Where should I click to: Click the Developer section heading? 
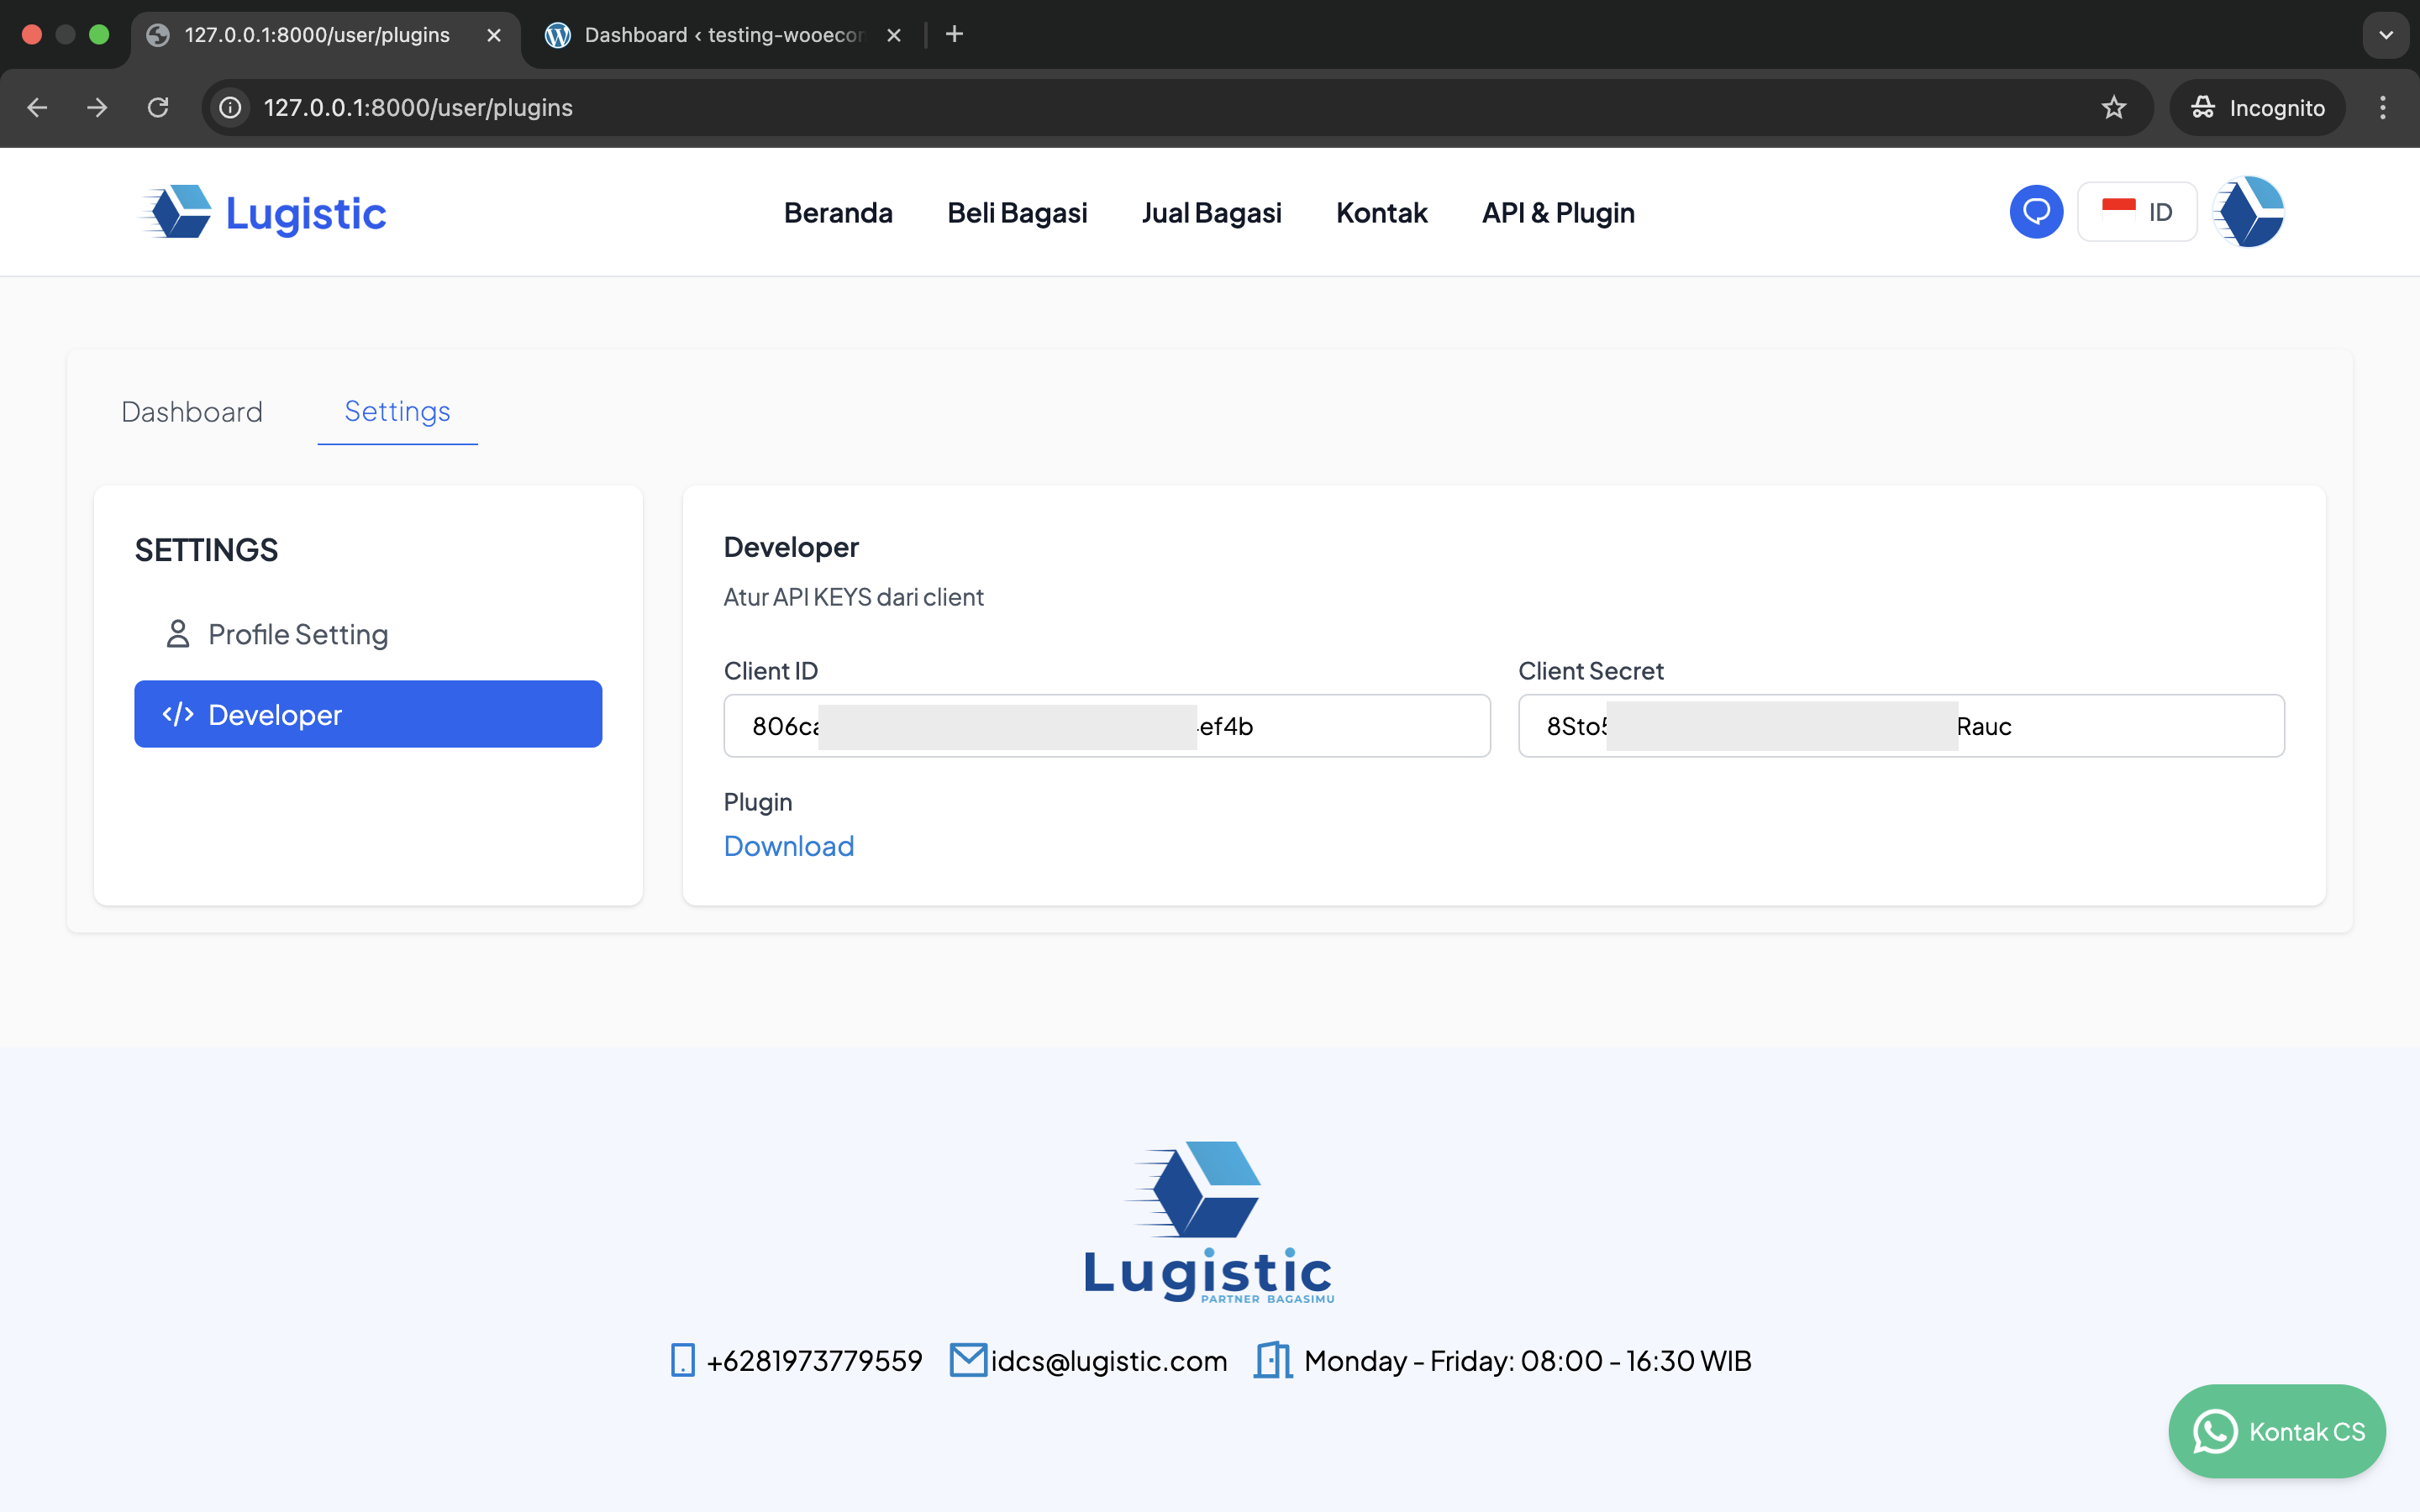click(x=791, y=547)
